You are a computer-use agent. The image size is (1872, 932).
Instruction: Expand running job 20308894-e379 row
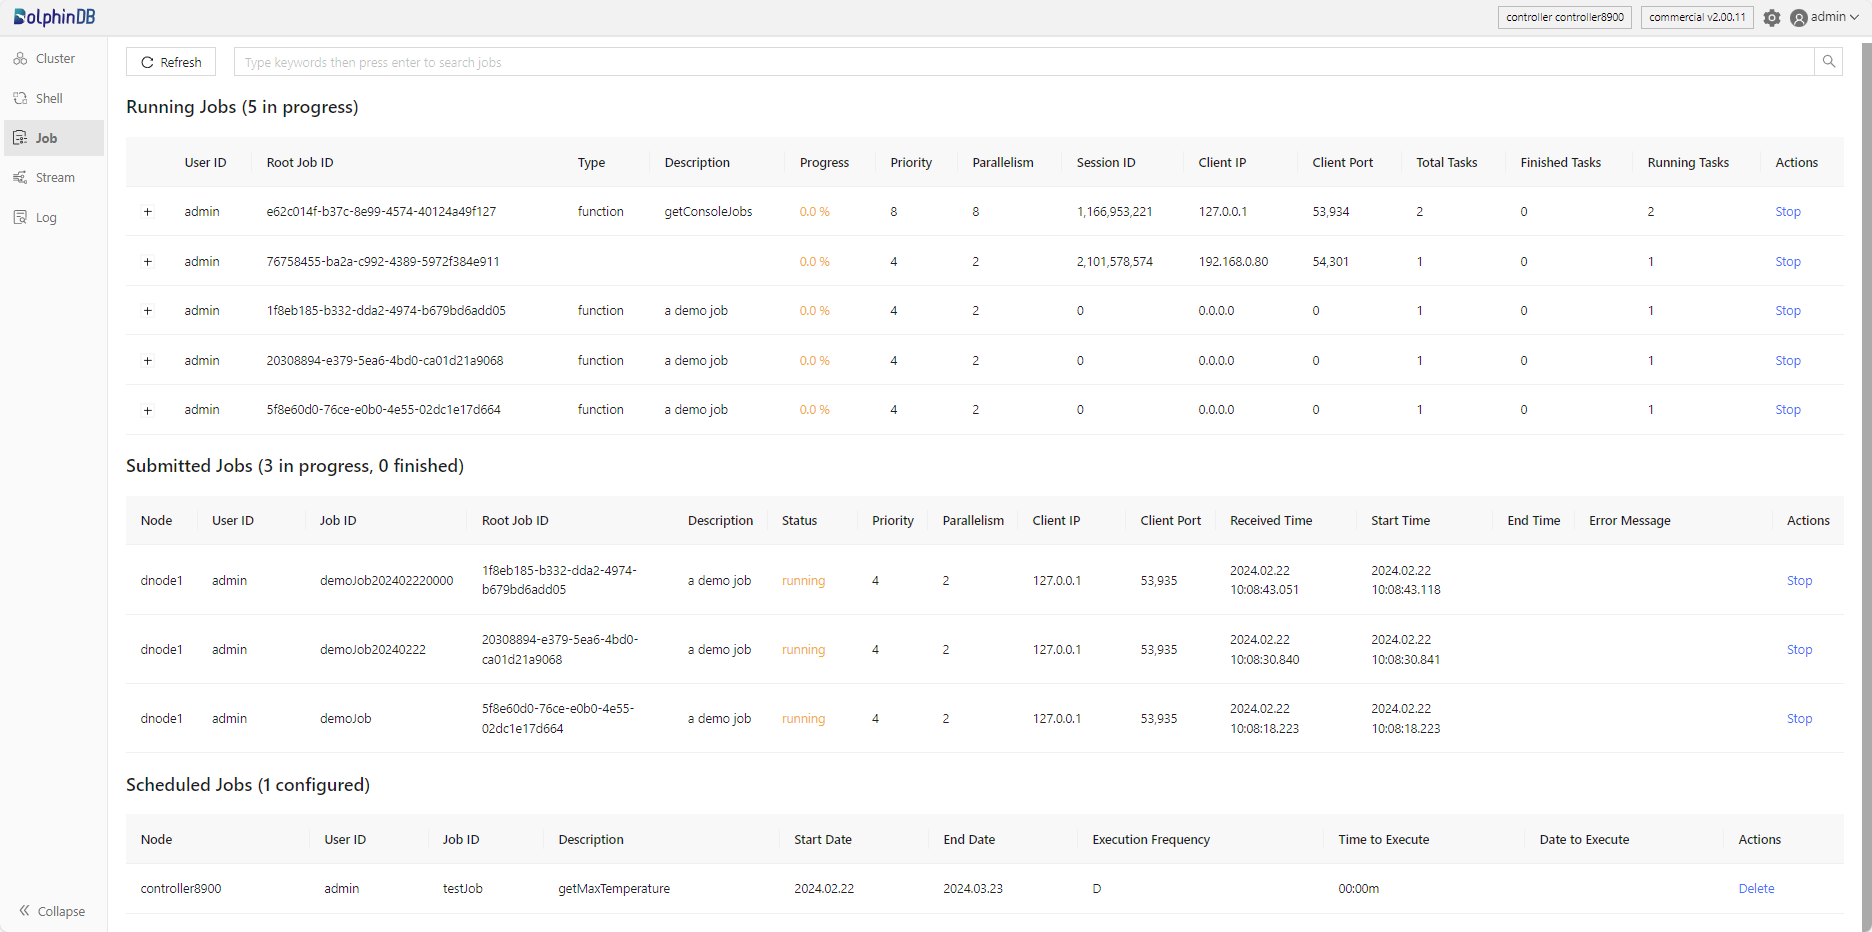pos(148,361)
